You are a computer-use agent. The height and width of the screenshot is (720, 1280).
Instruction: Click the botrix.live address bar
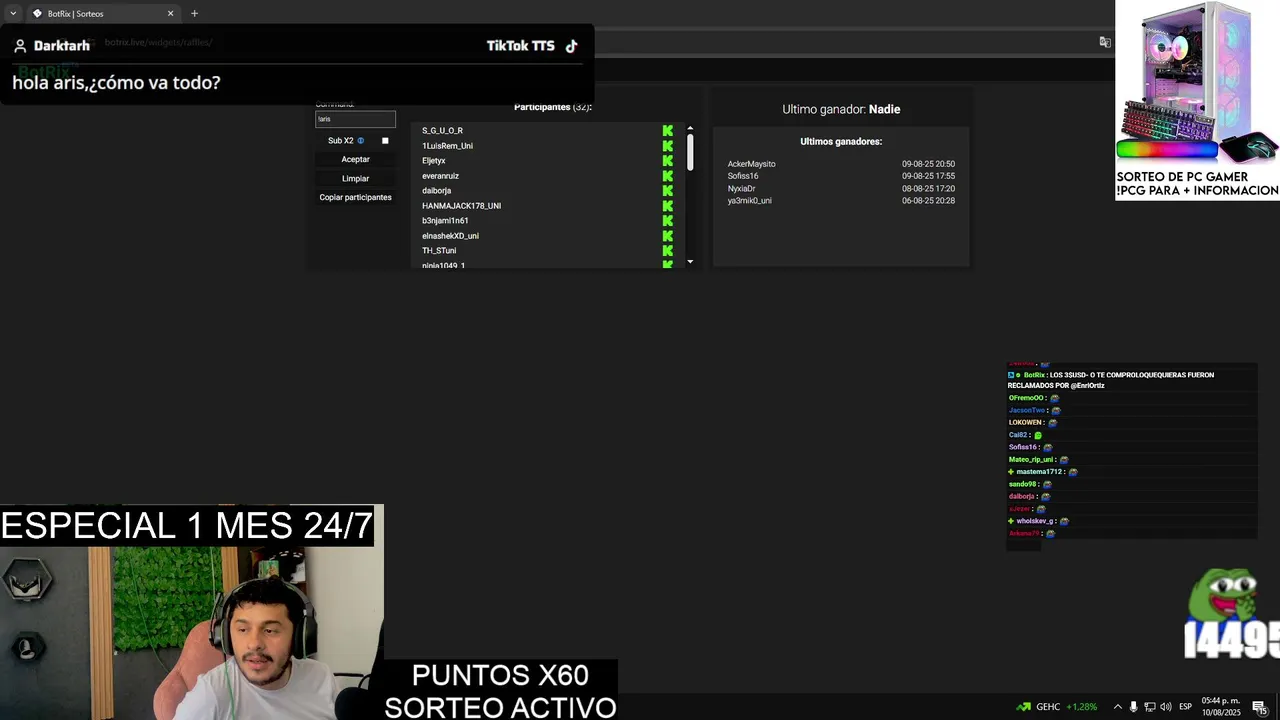coord(158,42)
